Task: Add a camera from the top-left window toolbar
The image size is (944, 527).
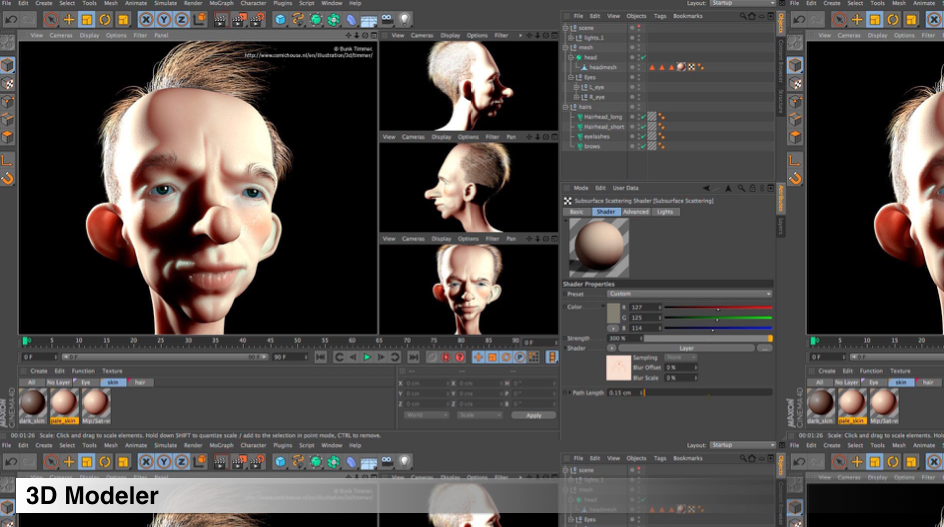Action: point(387,20)
